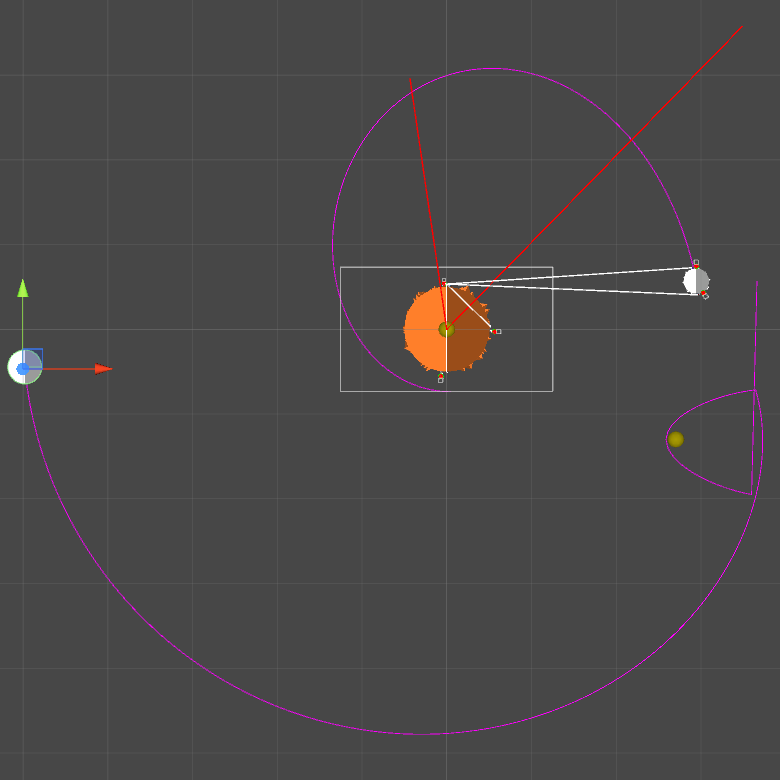780x780 pixels.
Task: Click the square handle below the orange sun
Action: point(440,380)
